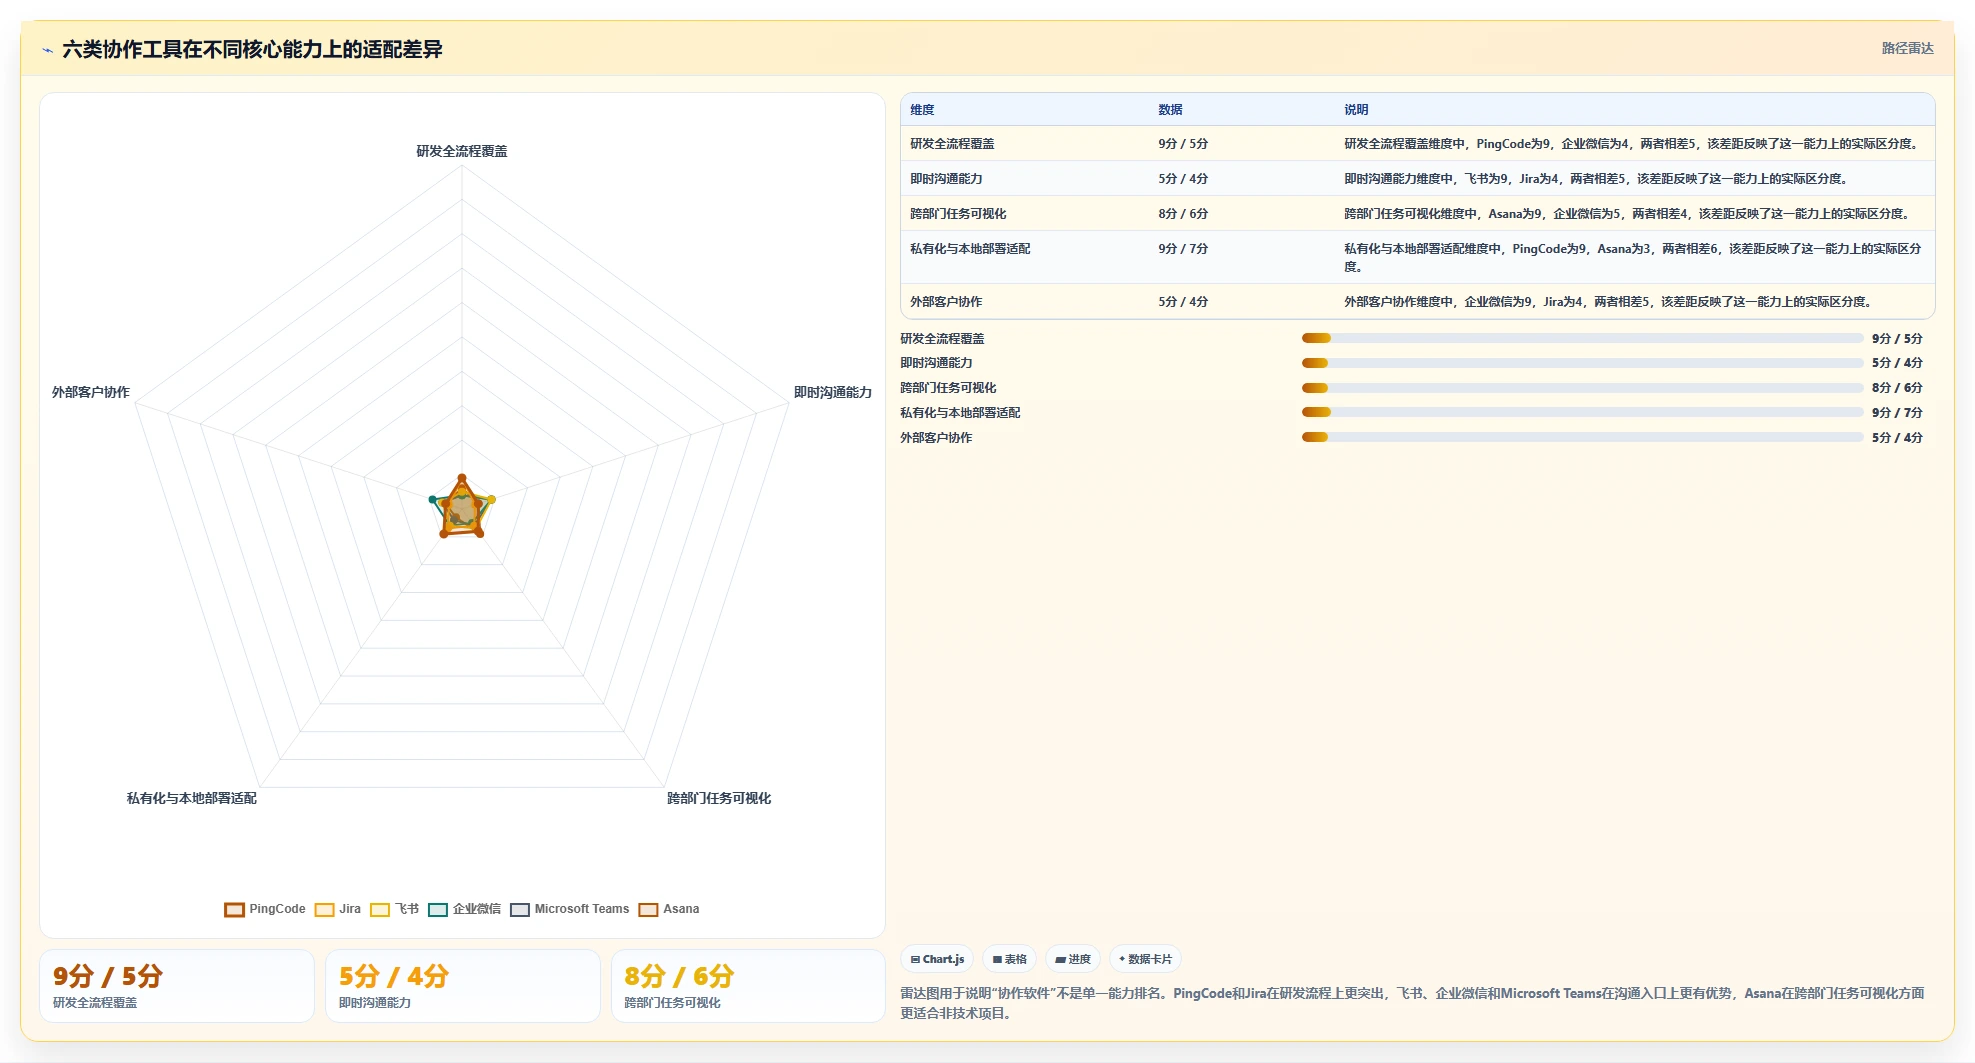
Task: Click the 进度 tag chip
Action: pos(1073,959)
